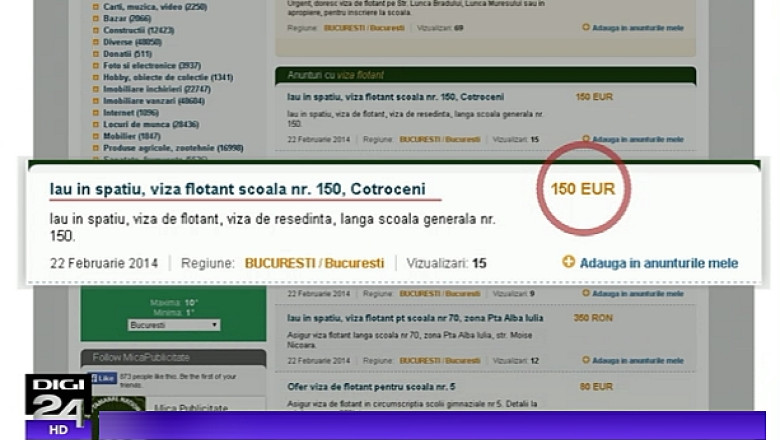Click BUCURESTI / Bucuresti region in 9-views row
This screenshot has width=780, height=440.
point(440,294)
